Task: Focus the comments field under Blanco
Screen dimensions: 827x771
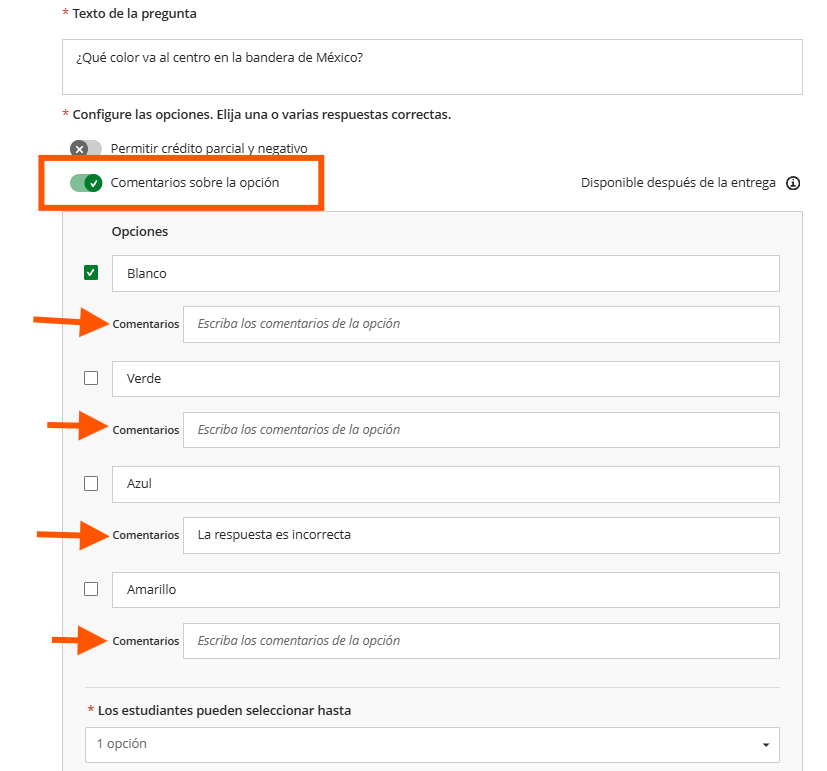Action: click(x=481, y=324)
